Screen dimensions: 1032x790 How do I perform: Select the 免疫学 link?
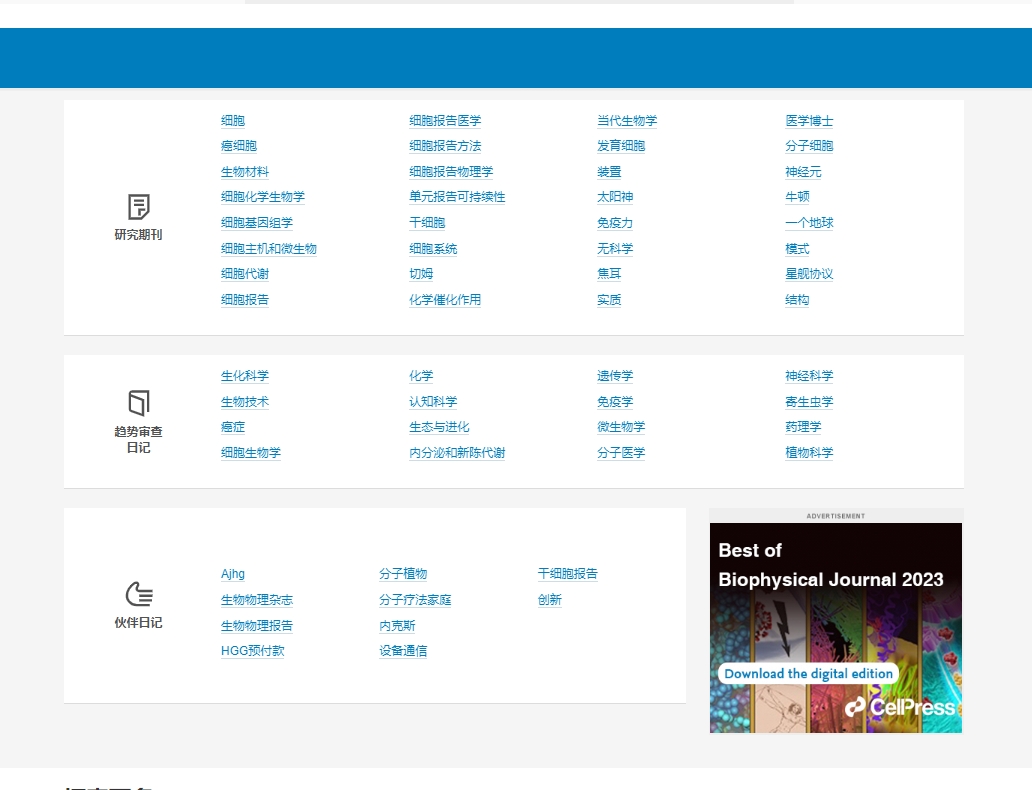(615, 402)
